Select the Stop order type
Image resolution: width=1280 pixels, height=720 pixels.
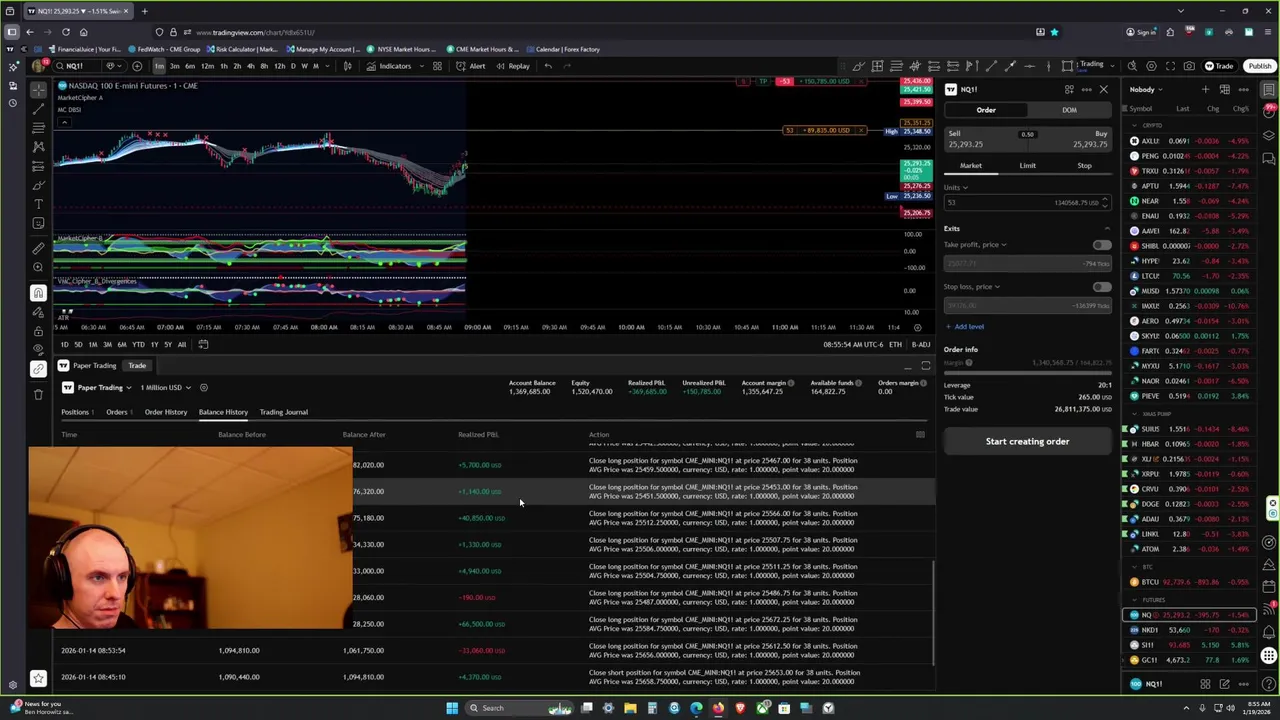(1084, 166)
